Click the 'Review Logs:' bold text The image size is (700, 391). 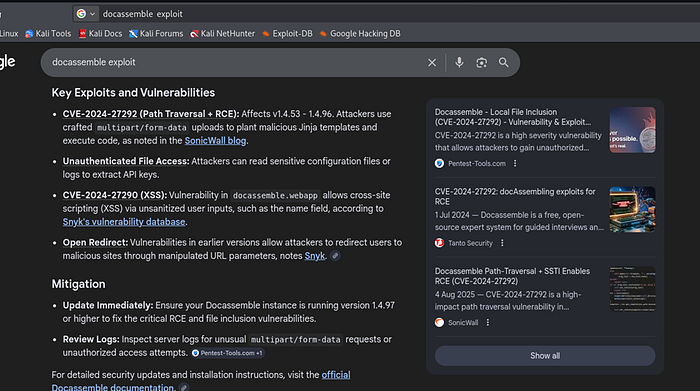[x=91, y=339]
